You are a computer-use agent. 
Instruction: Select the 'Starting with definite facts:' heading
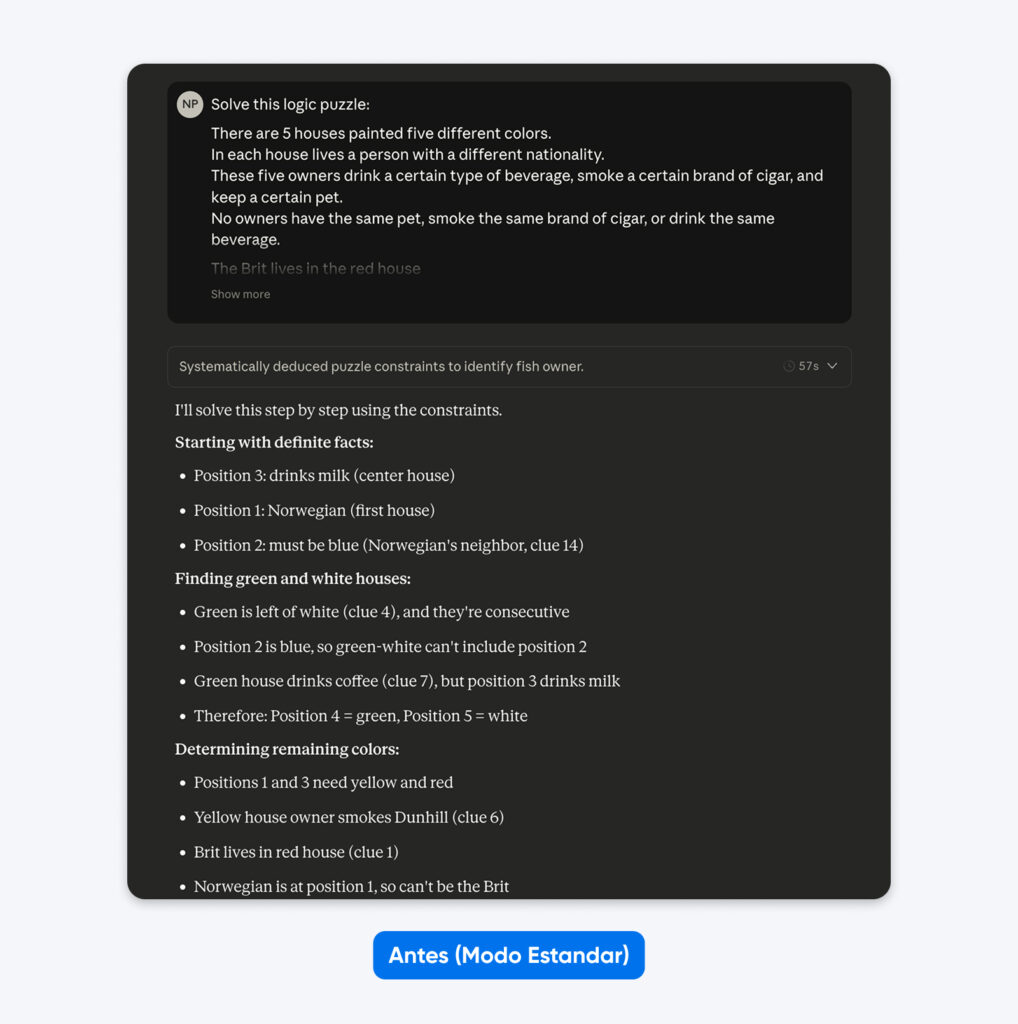(x=274, y=442)
